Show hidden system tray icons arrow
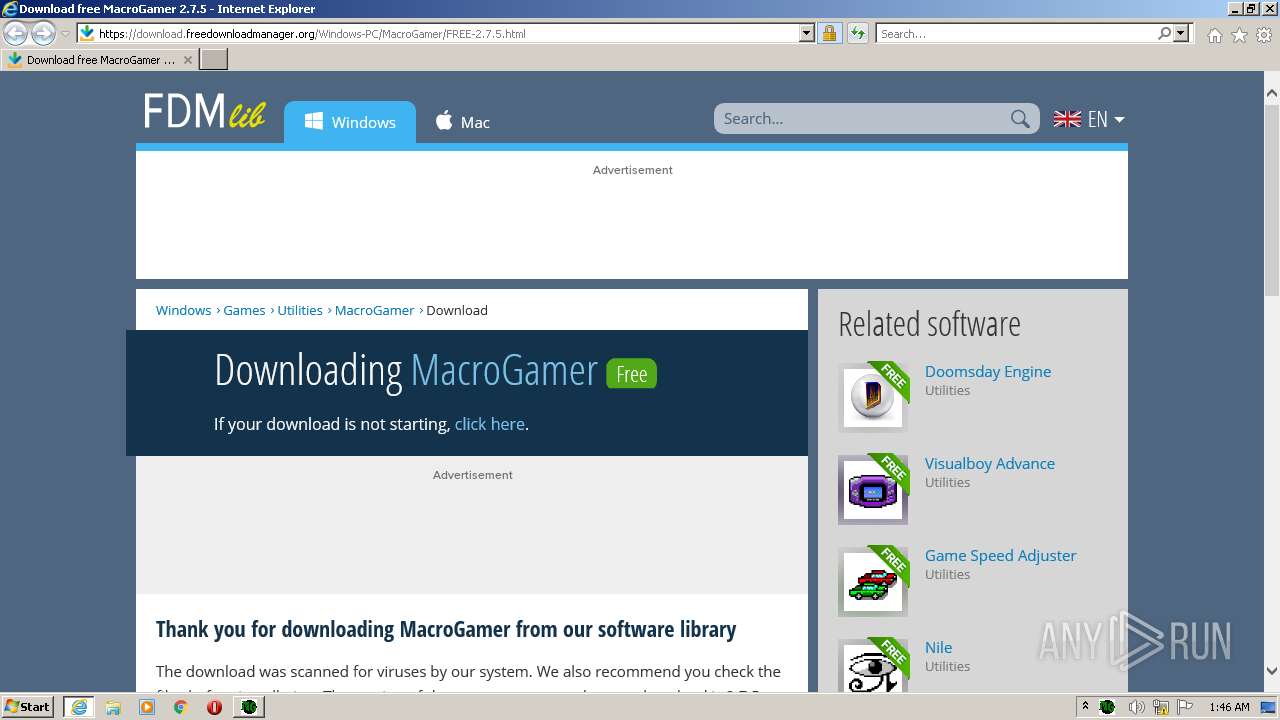Screen dimensions: 1280x720 [x=1085, y=707]
